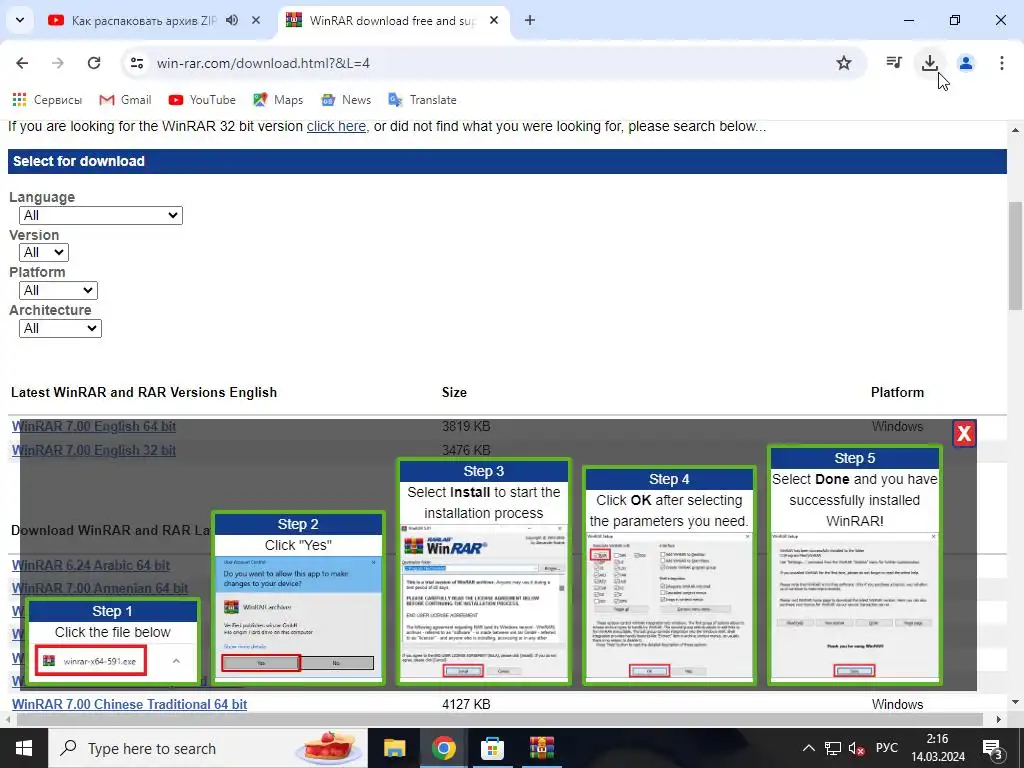Go forward one page

tap(58, 63)
